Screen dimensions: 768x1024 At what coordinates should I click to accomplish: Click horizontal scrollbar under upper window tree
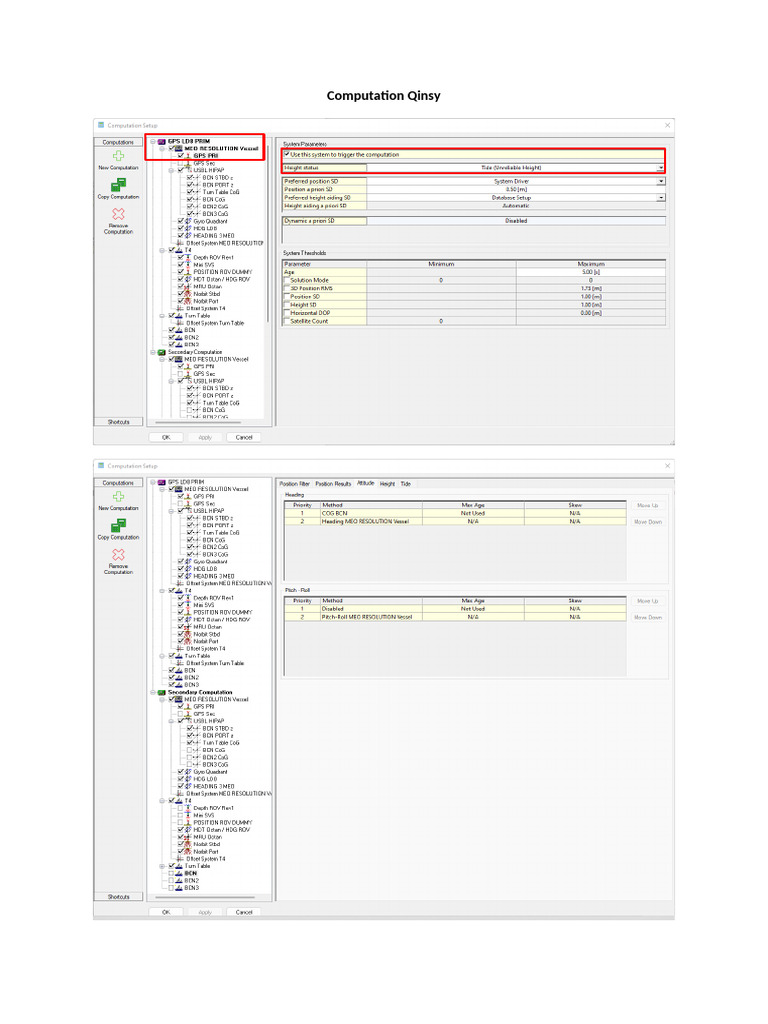pyautogui.click(x=199, y=423)
